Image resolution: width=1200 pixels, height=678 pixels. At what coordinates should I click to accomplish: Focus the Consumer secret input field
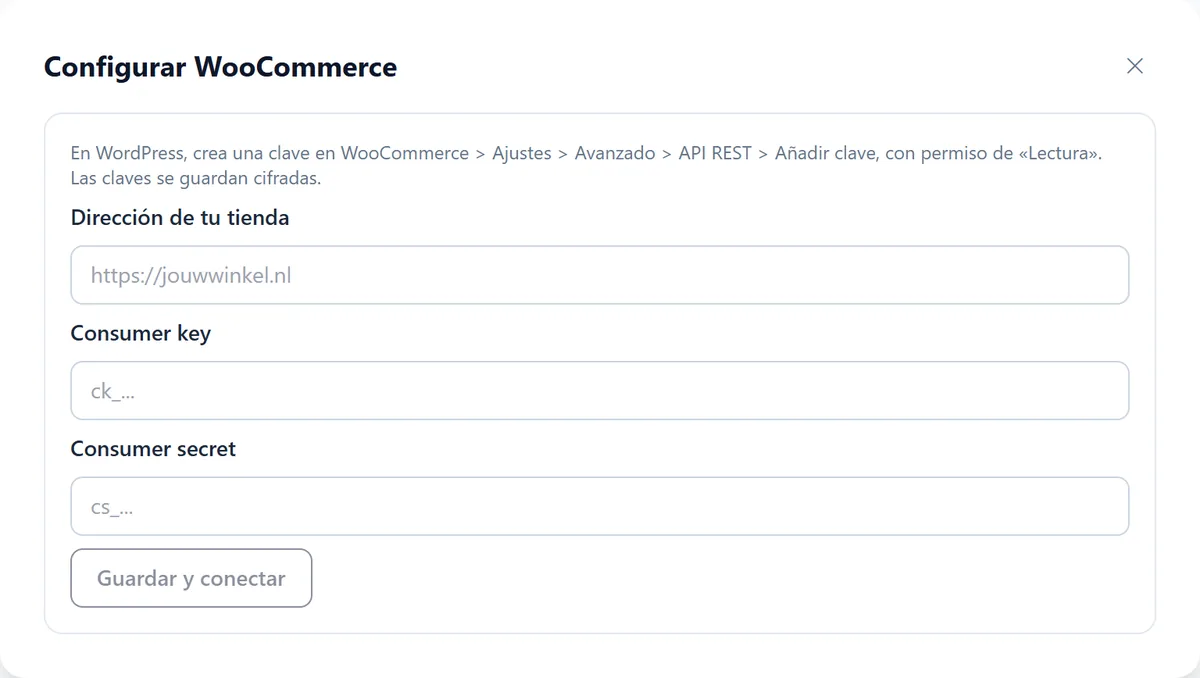(600, 506)
